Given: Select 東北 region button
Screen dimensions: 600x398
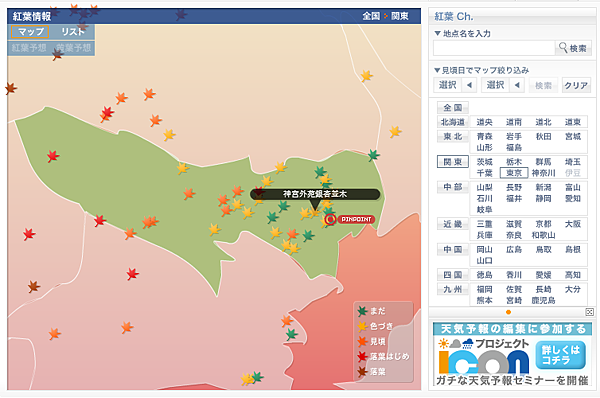Looking at the screenshot, I should [x=453, y=137].
